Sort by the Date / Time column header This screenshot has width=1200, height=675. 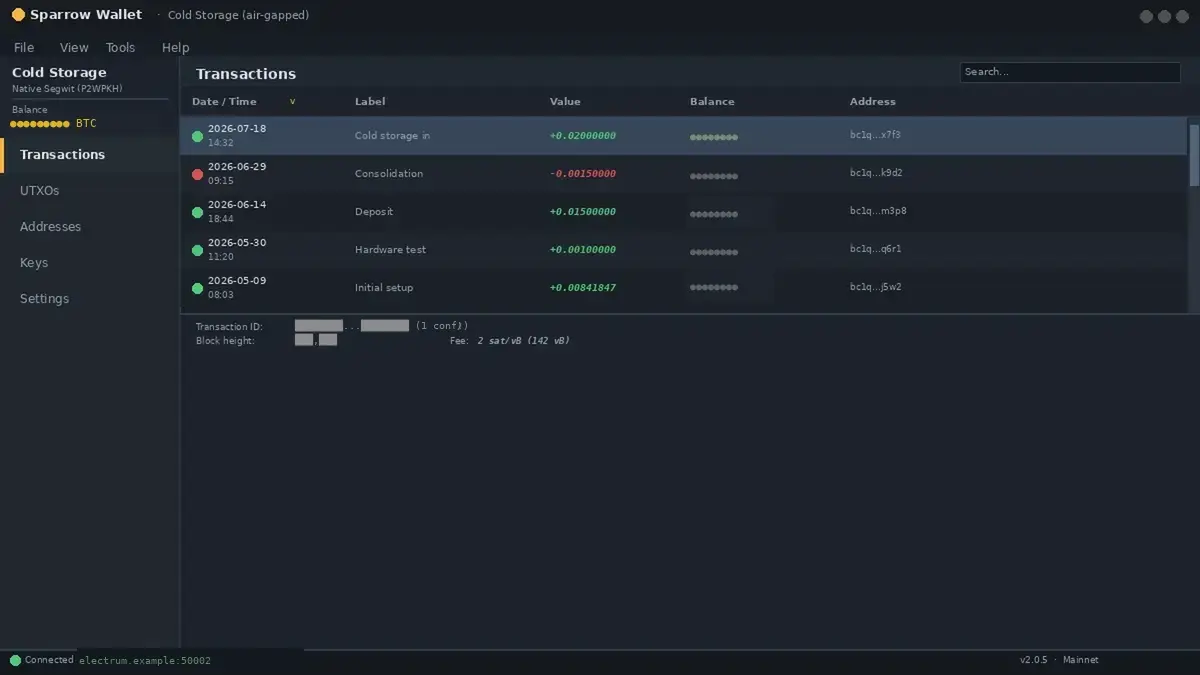point(224,102)
